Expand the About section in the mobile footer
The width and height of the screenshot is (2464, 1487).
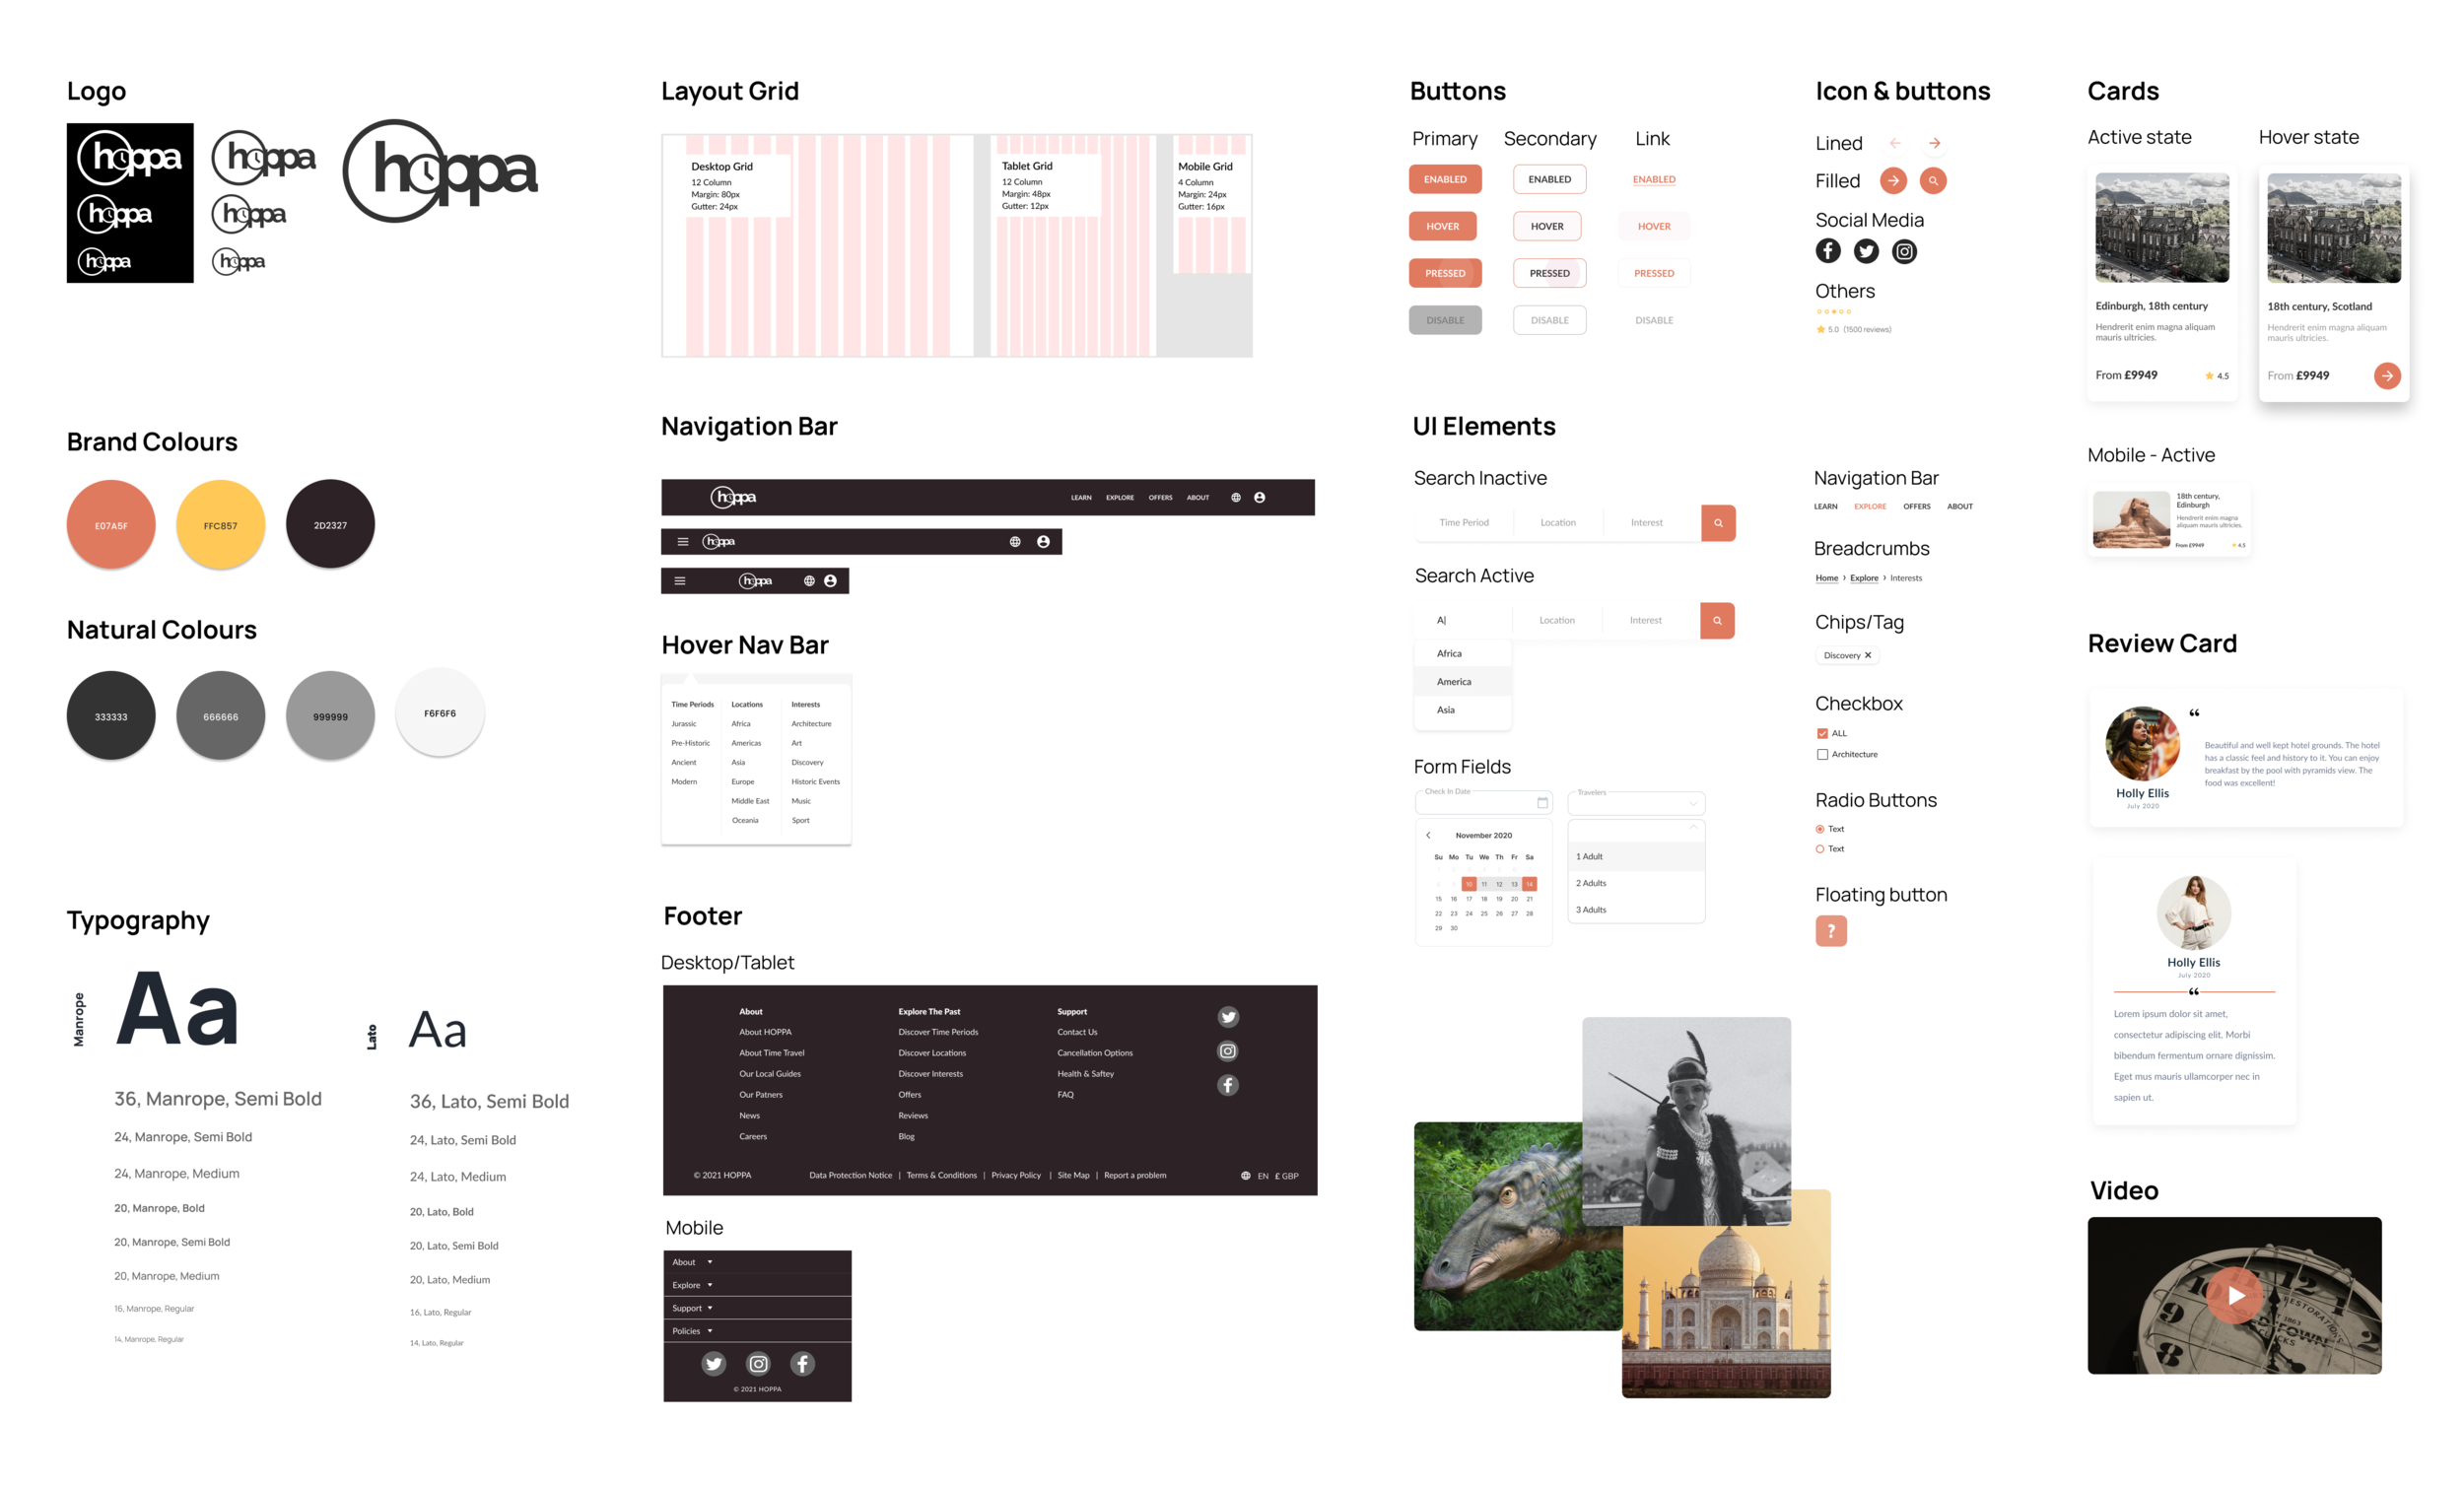tap(692, 1262)
